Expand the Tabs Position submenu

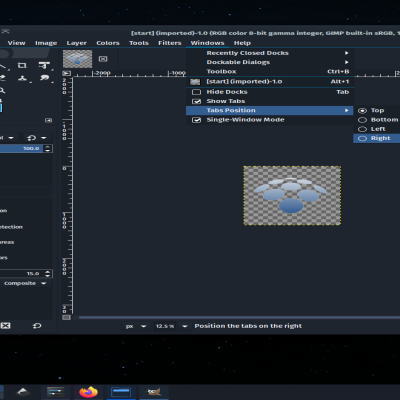point(270,110)
